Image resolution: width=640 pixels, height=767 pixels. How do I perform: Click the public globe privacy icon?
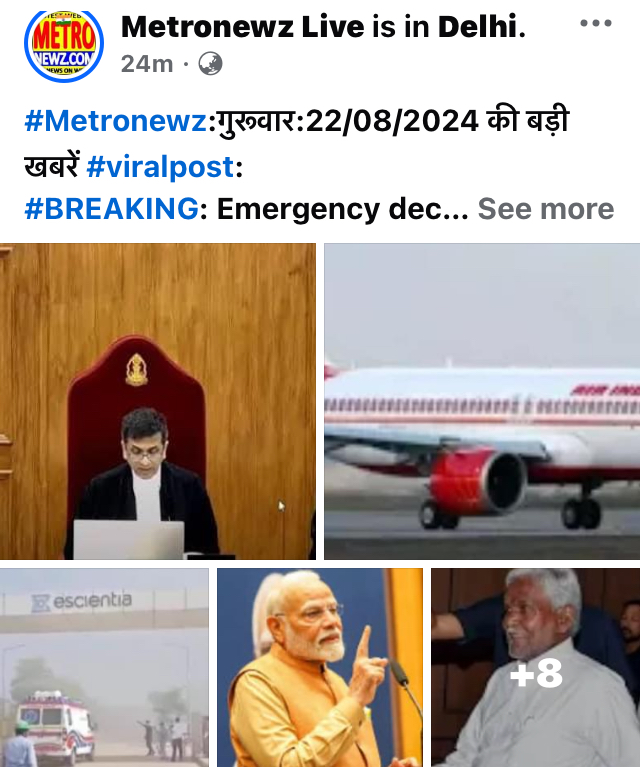(210, 64)
